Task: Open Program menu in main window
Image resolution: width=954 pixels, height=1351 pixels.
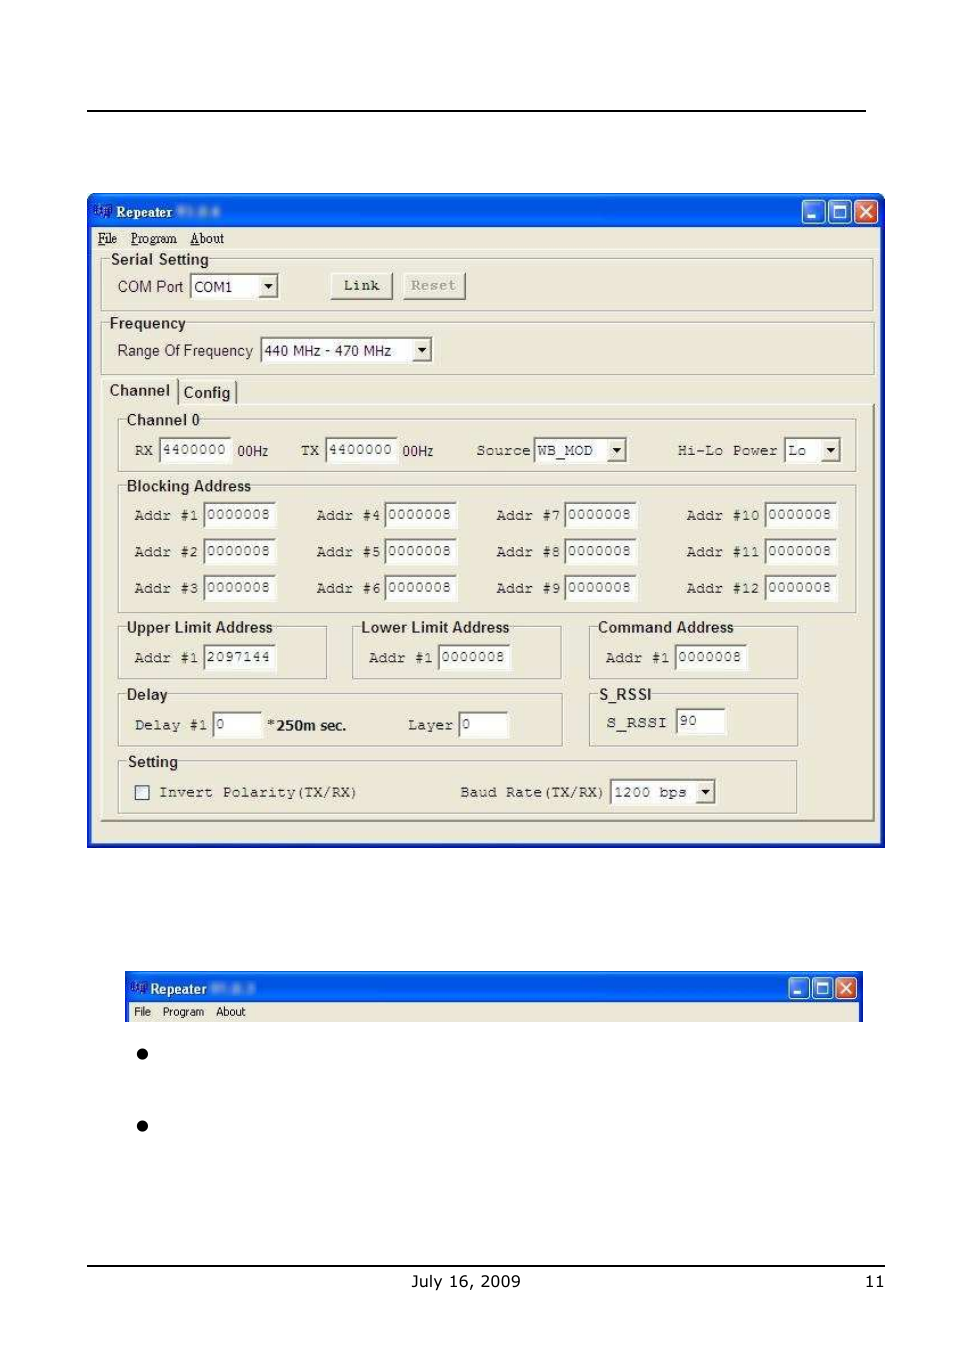Action: pos(153,238)
